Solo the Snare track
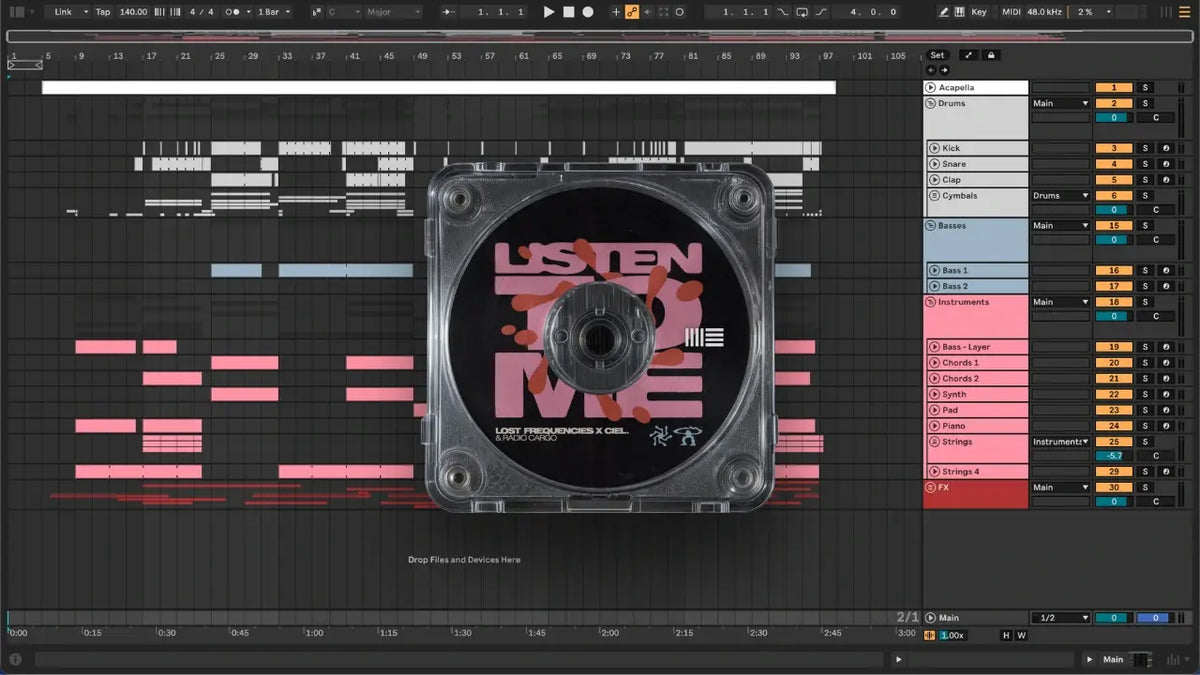The image size is (1200, 675). point(1146,164)
